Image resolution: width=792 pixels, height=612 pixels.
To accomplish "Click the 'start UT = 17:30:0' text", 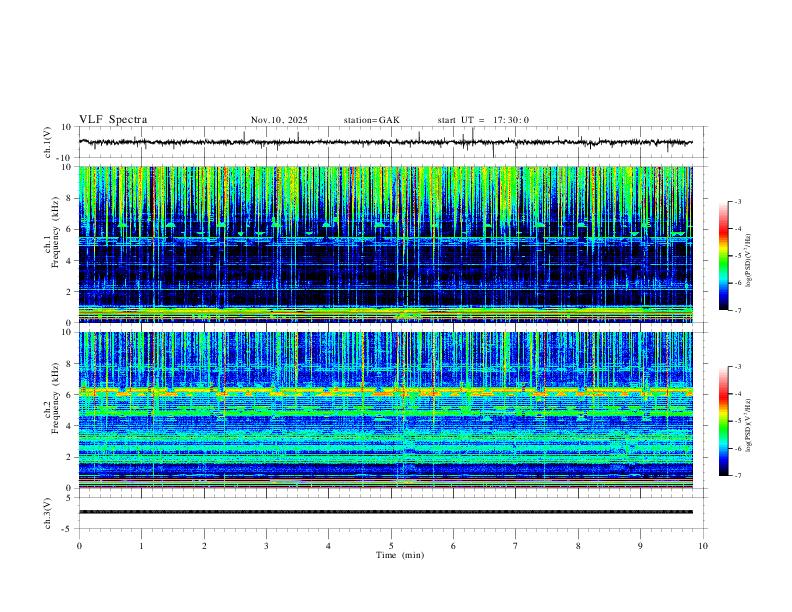I will 483,120.
